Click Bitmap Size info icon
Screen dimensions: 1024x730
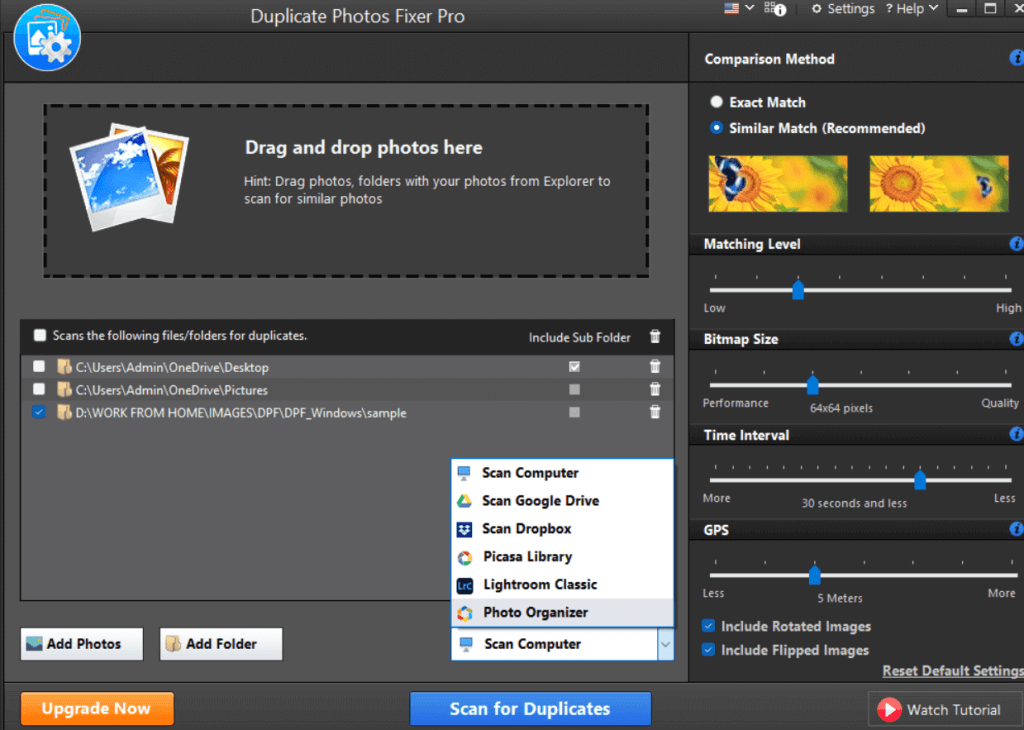1016,339
